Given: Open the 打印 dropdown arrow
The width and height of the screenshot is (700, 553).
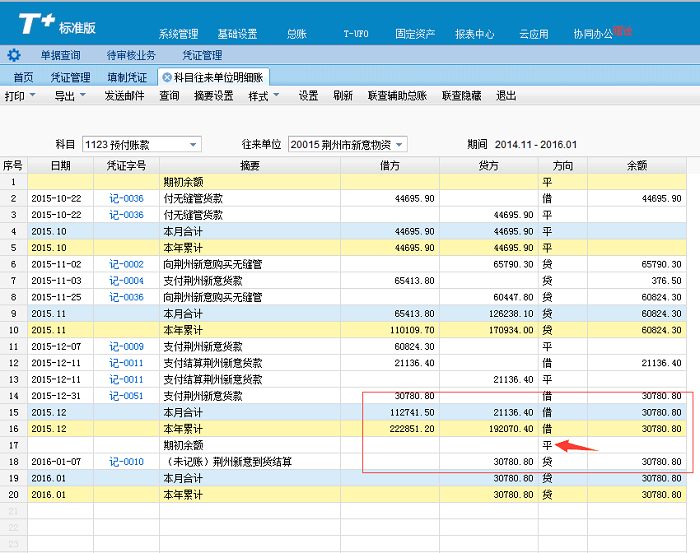Looking at the screenshot, I should click(32, 96).
